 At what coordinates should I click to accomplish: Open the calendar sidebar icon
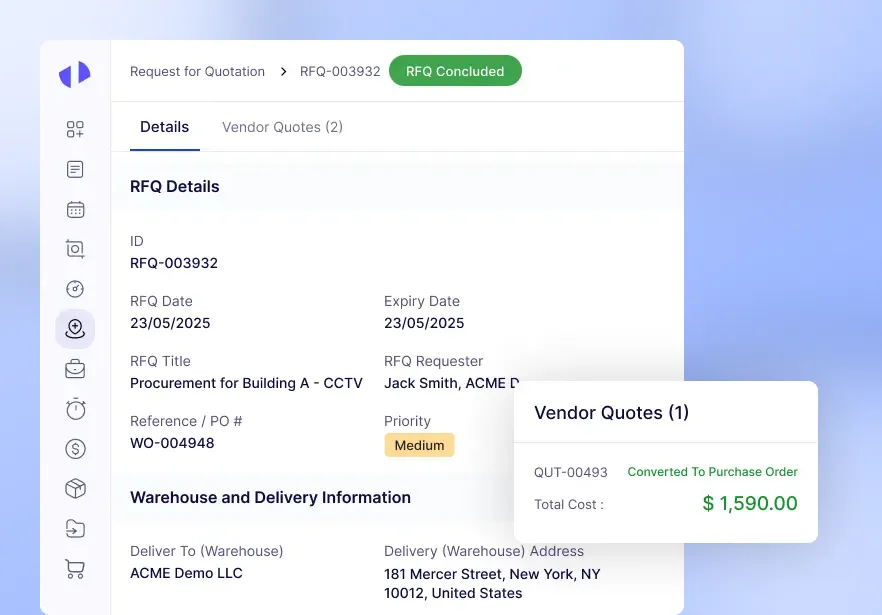[75, 209]
